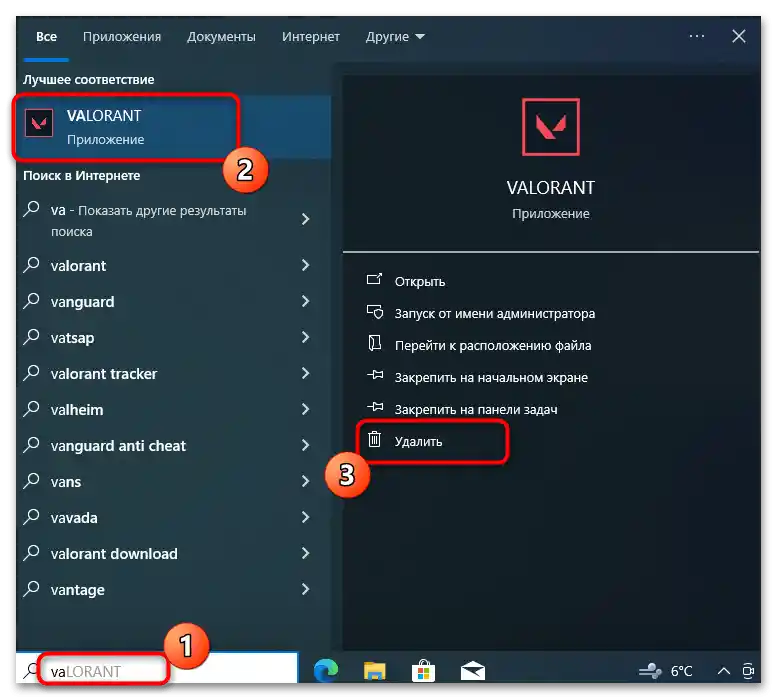Expand the vanguard anti cheat arrow
777x699 pixels.
tap(306, 445)
